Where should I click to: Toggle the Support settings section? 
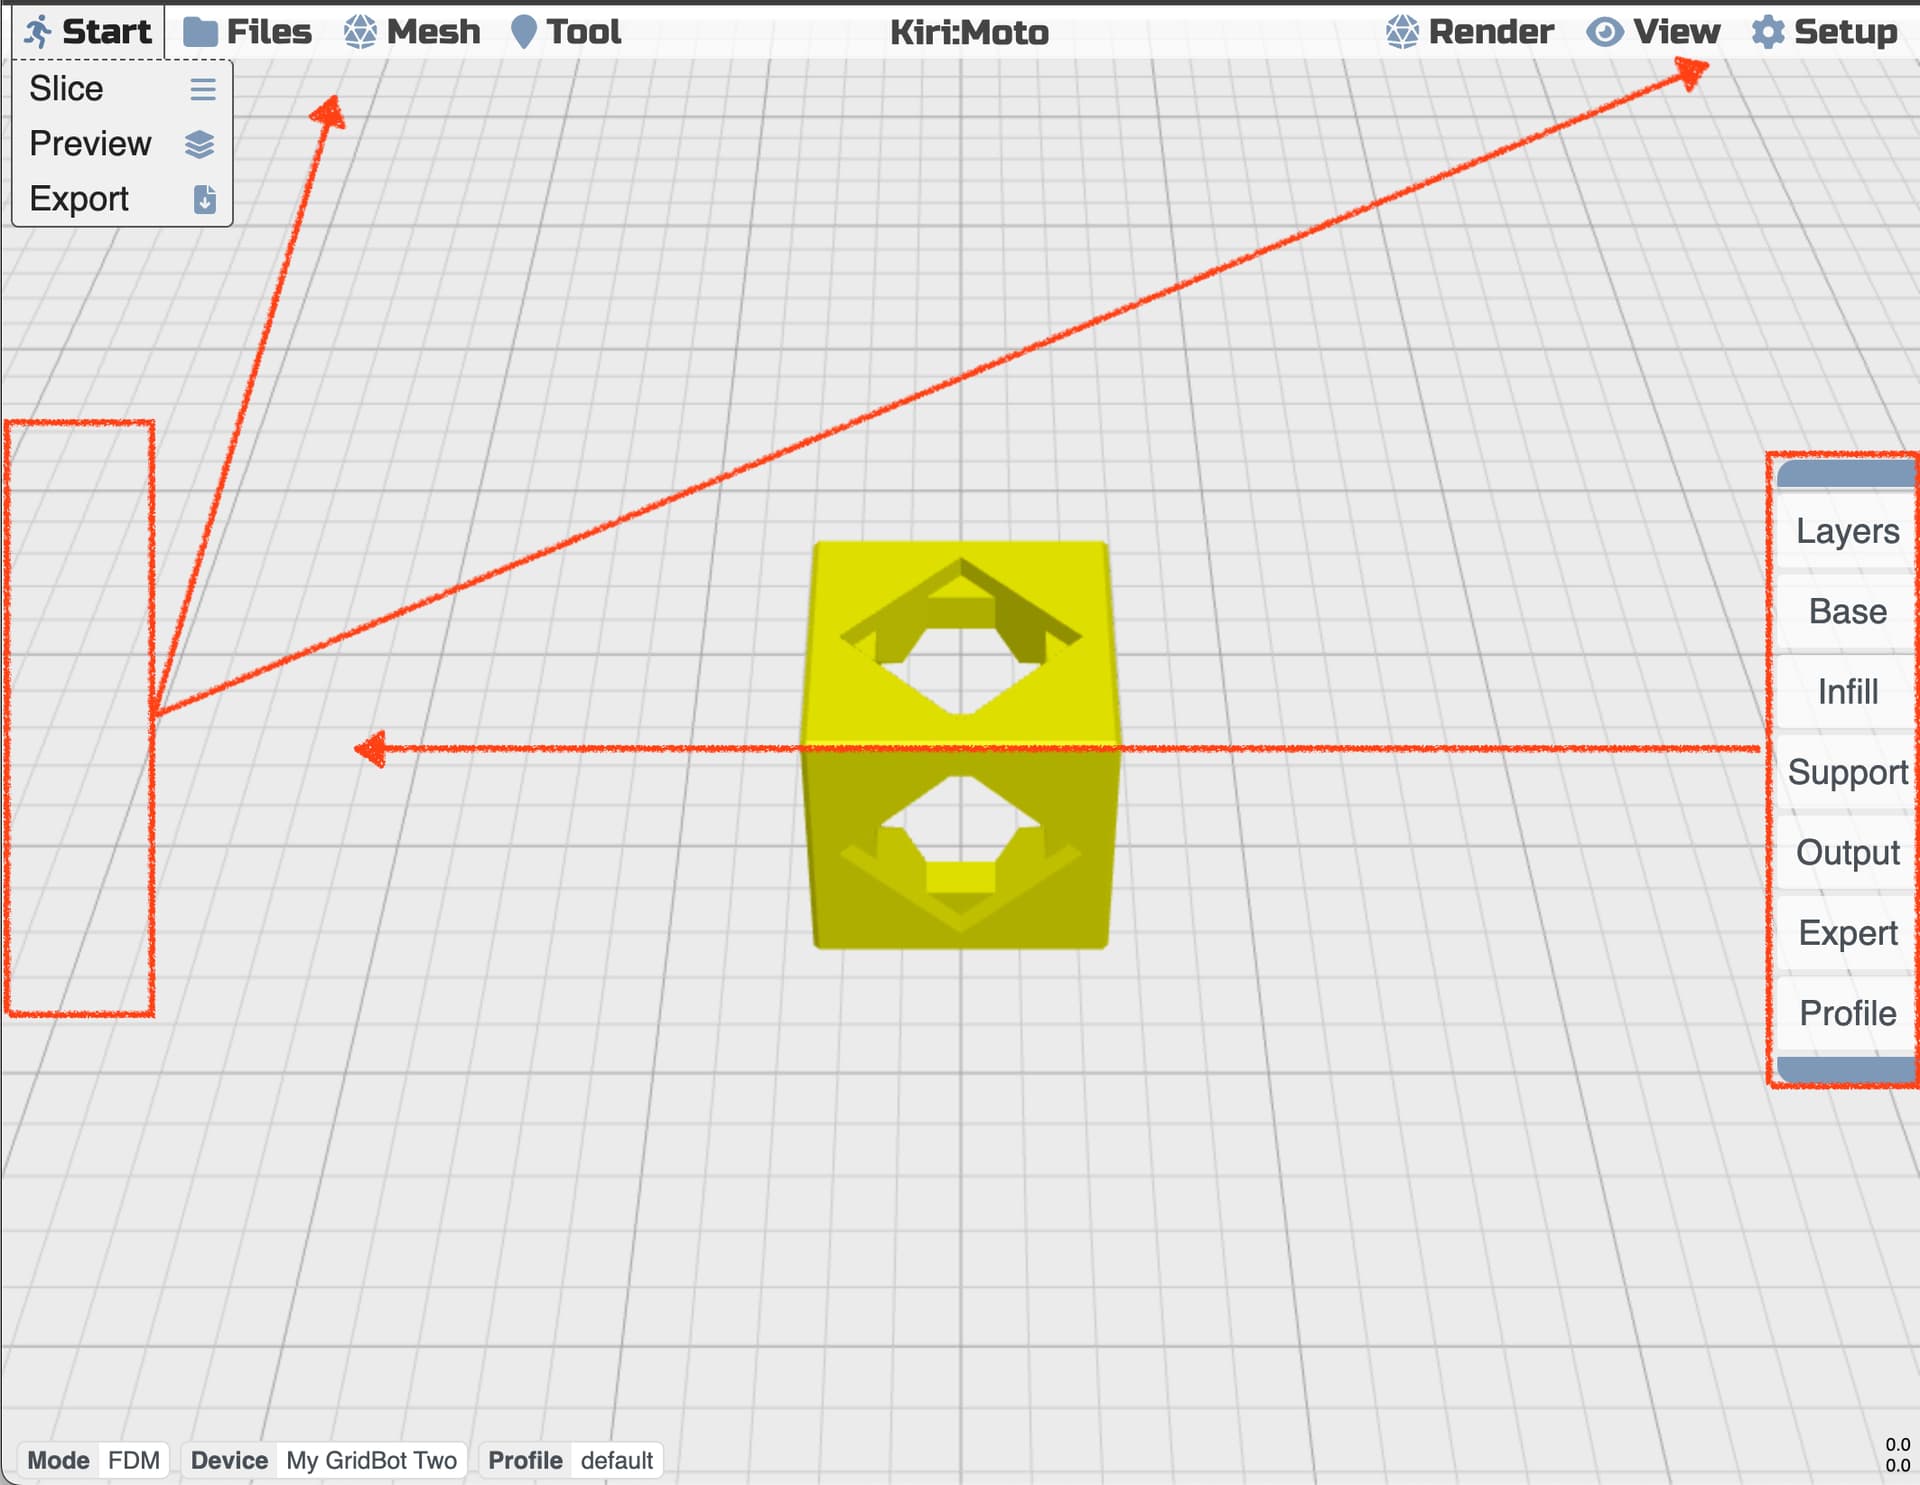click(x=1846, y=772)
